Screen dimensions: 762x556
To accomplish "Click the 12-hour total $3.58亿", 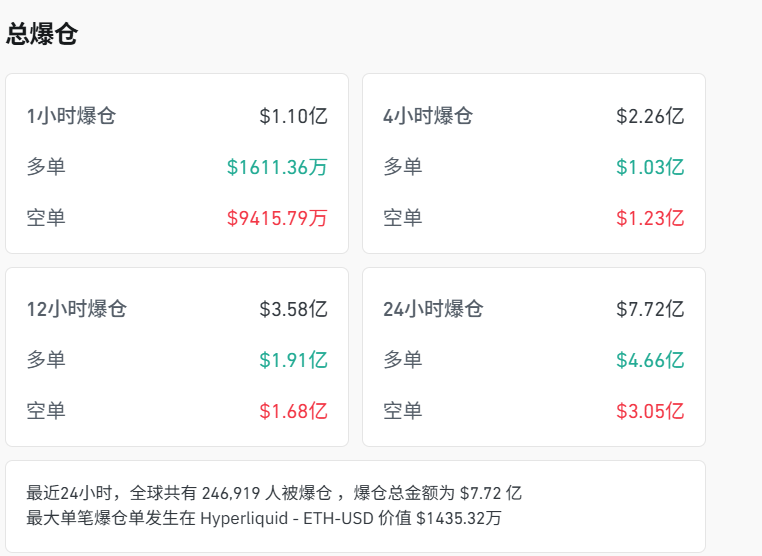I will pos(293,309).
